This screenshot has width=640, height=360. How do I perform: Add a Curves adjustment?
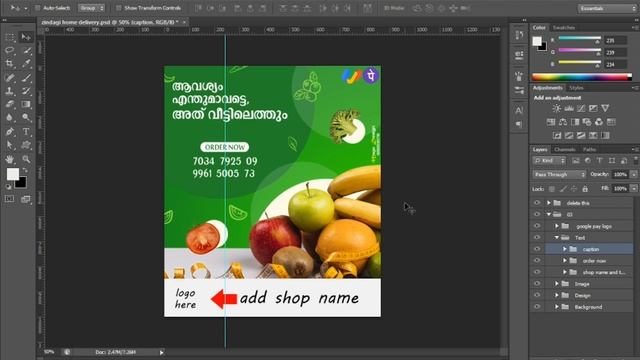coord(581,108)
